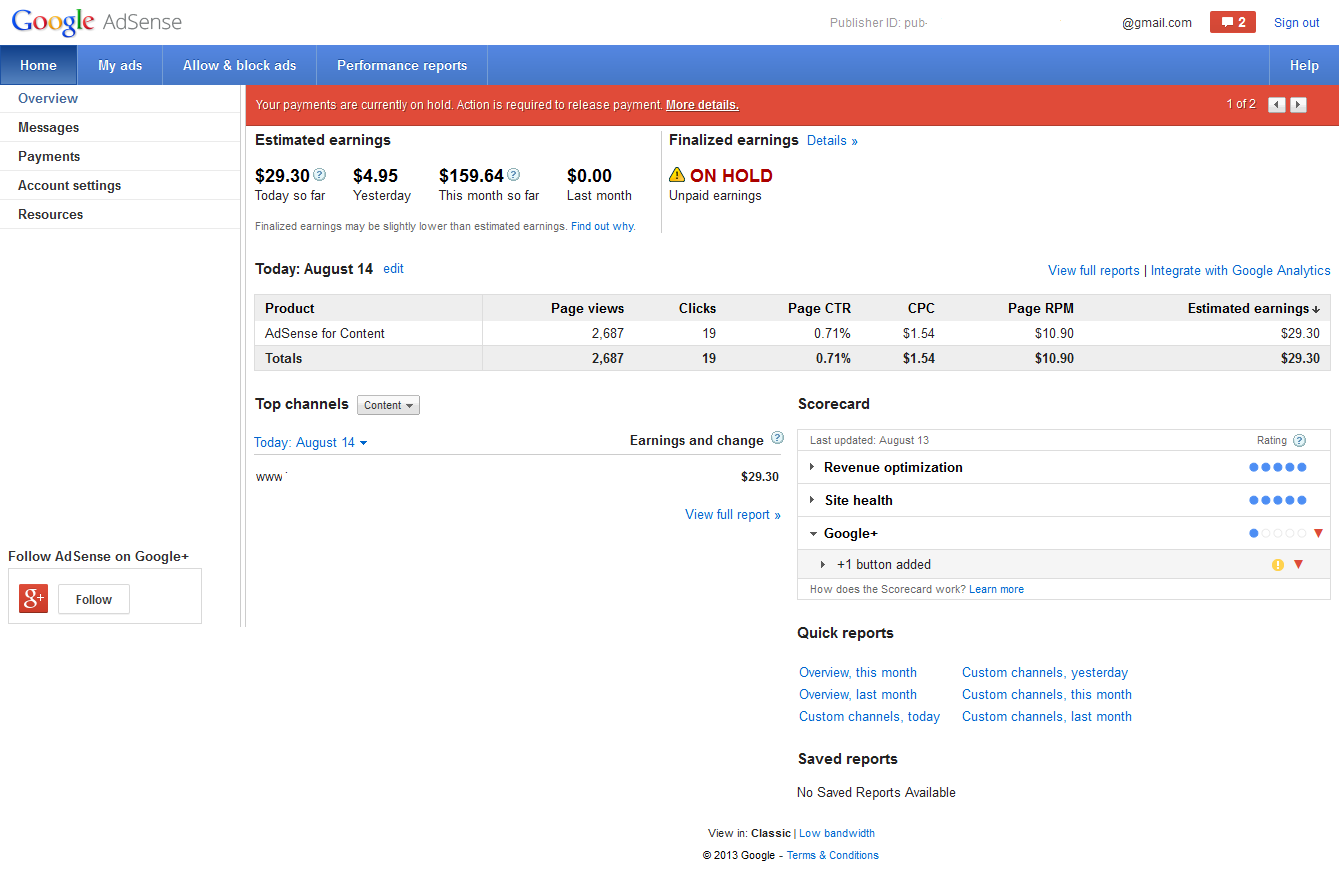Click help icon beside This month so far earnings
The width and height of the screenshot is (1339, 886).
pos(514,174)
